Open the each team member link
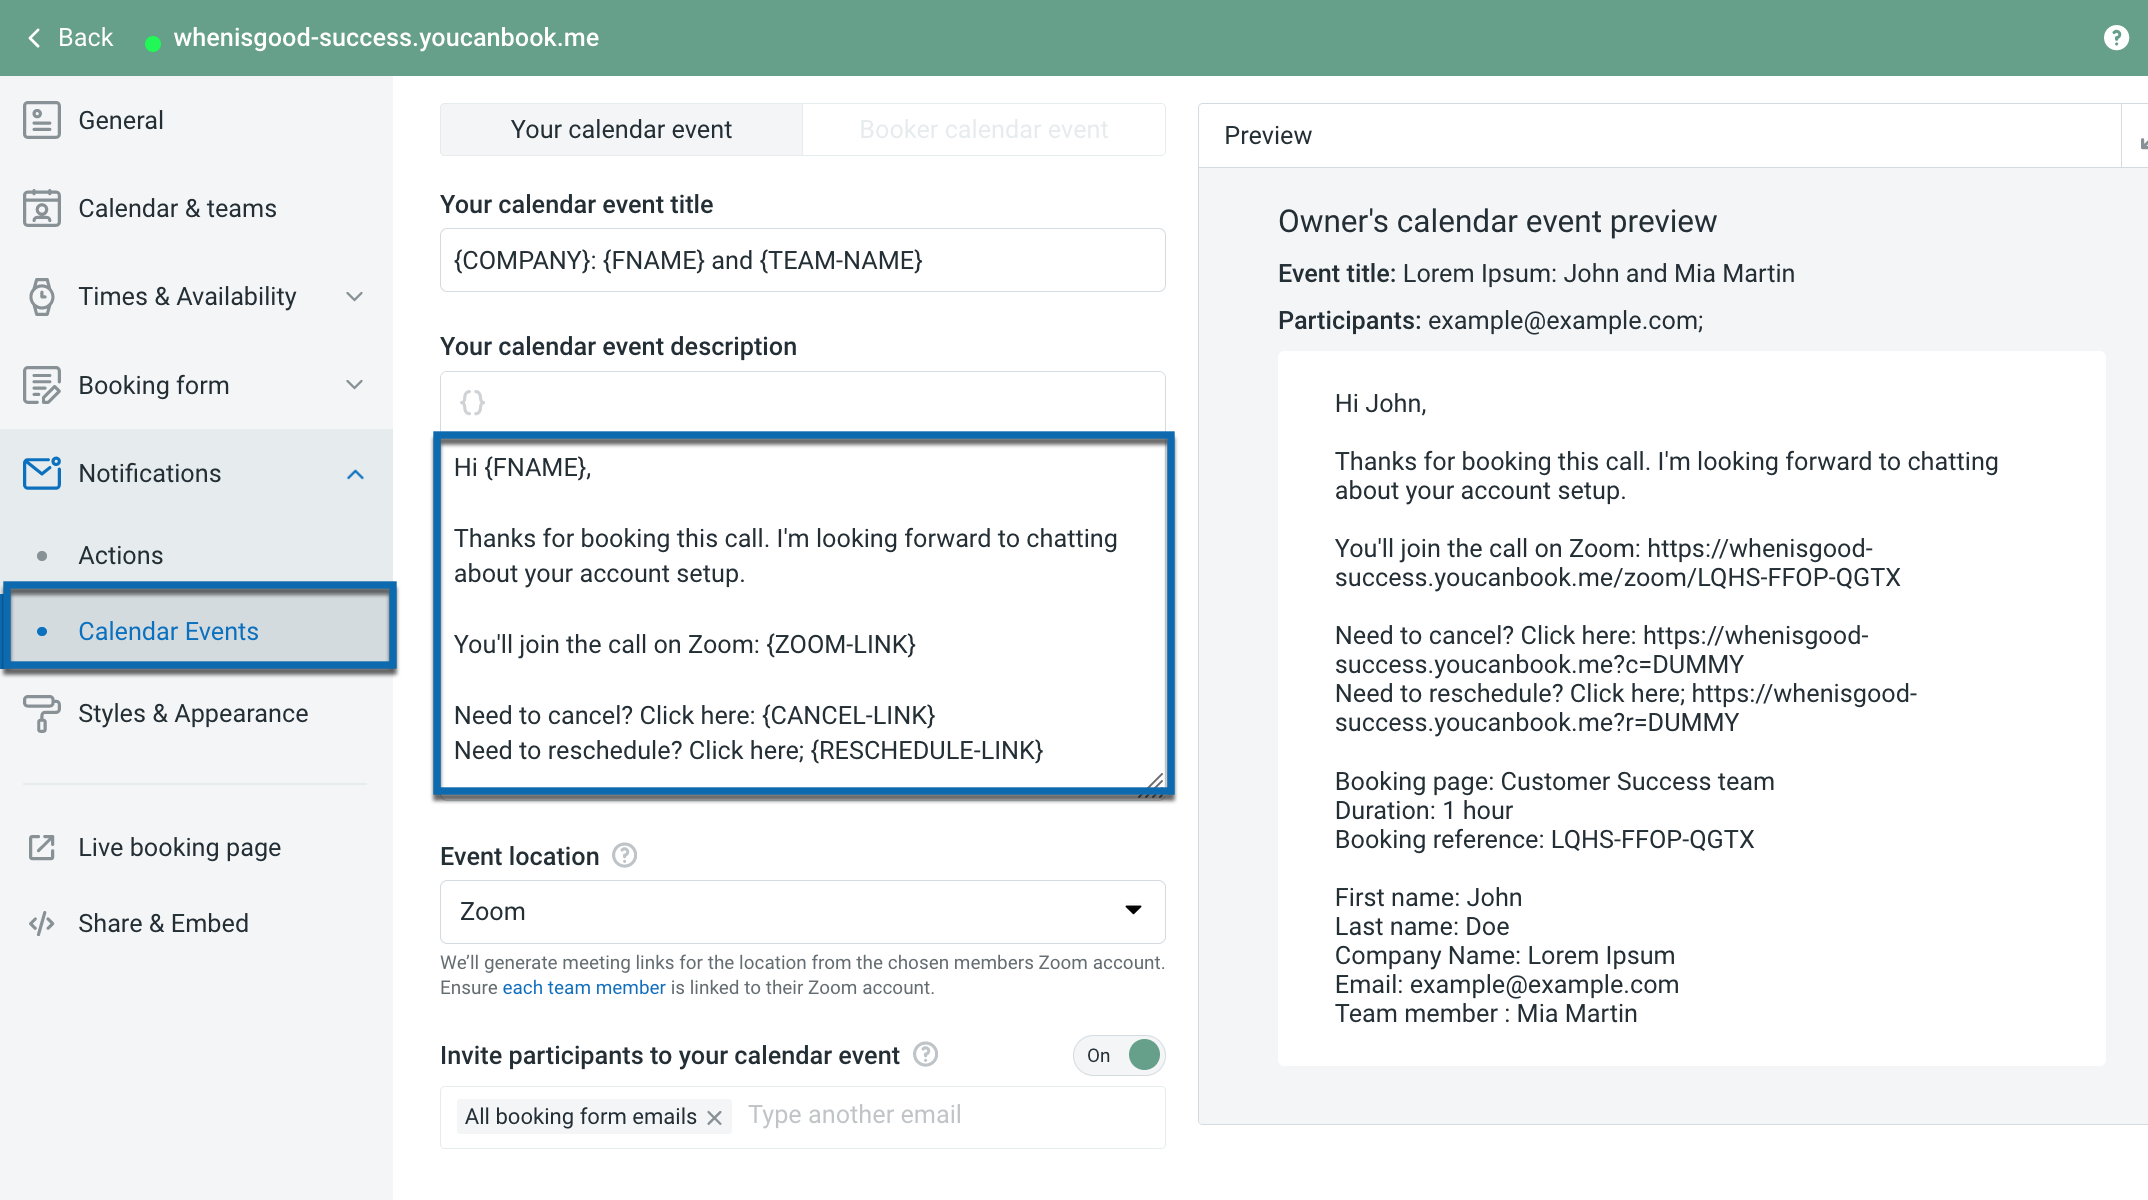This screenshot has width=2148, height=1200. pos(583,987)
